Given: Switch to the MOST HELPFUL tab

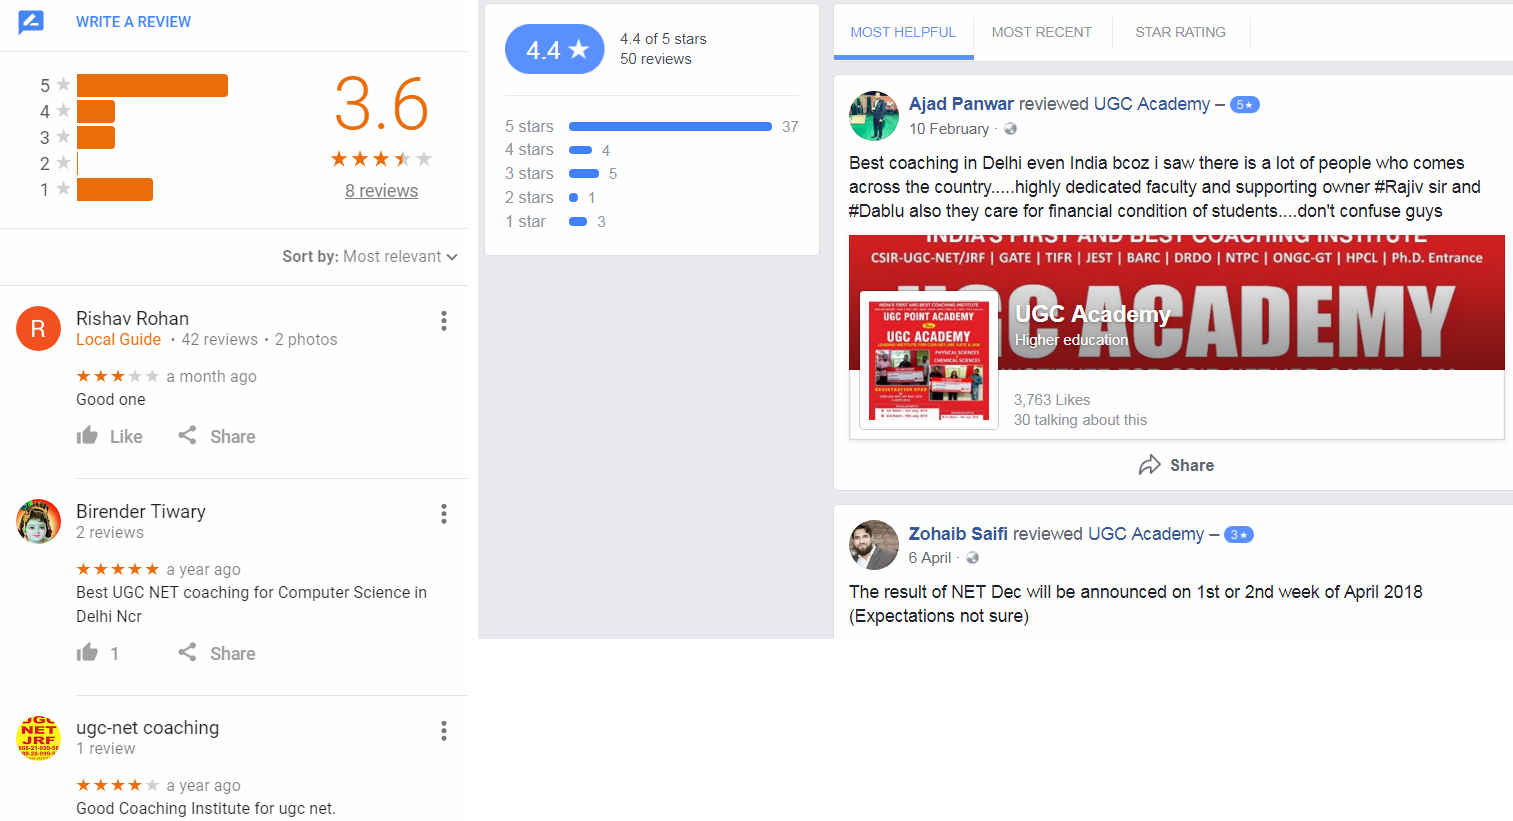Looking at the screenshot, I should (904, 32).
